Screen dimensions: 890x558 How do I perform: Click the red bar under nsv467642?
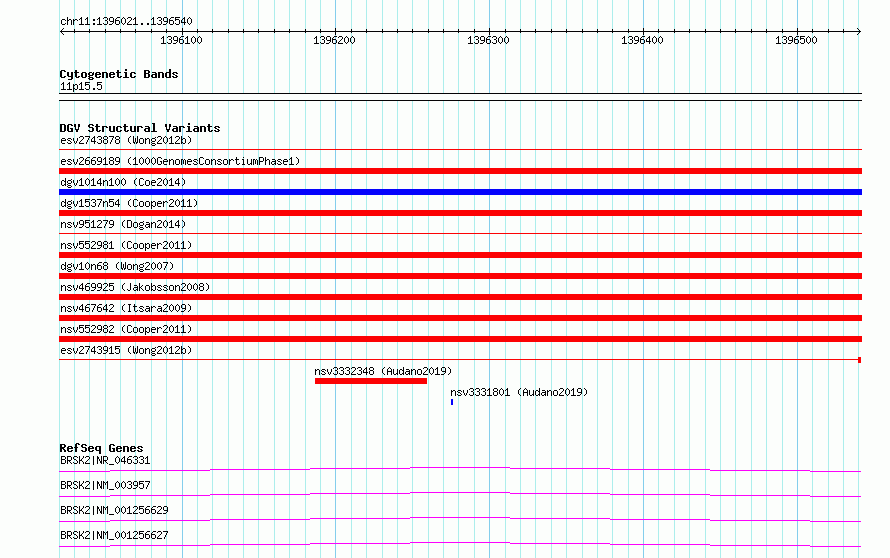click(x=460, y=318)
